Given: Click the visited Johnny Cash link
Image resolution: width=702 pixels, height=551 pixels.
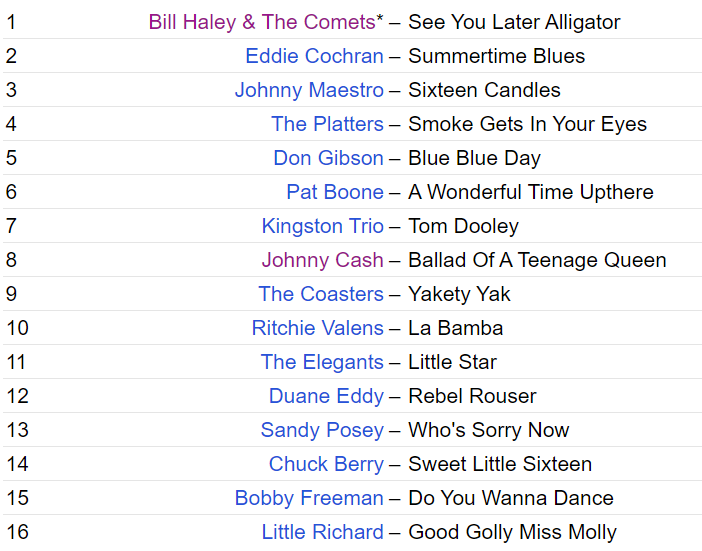Looking at the screenshot, I should point(322,260).
